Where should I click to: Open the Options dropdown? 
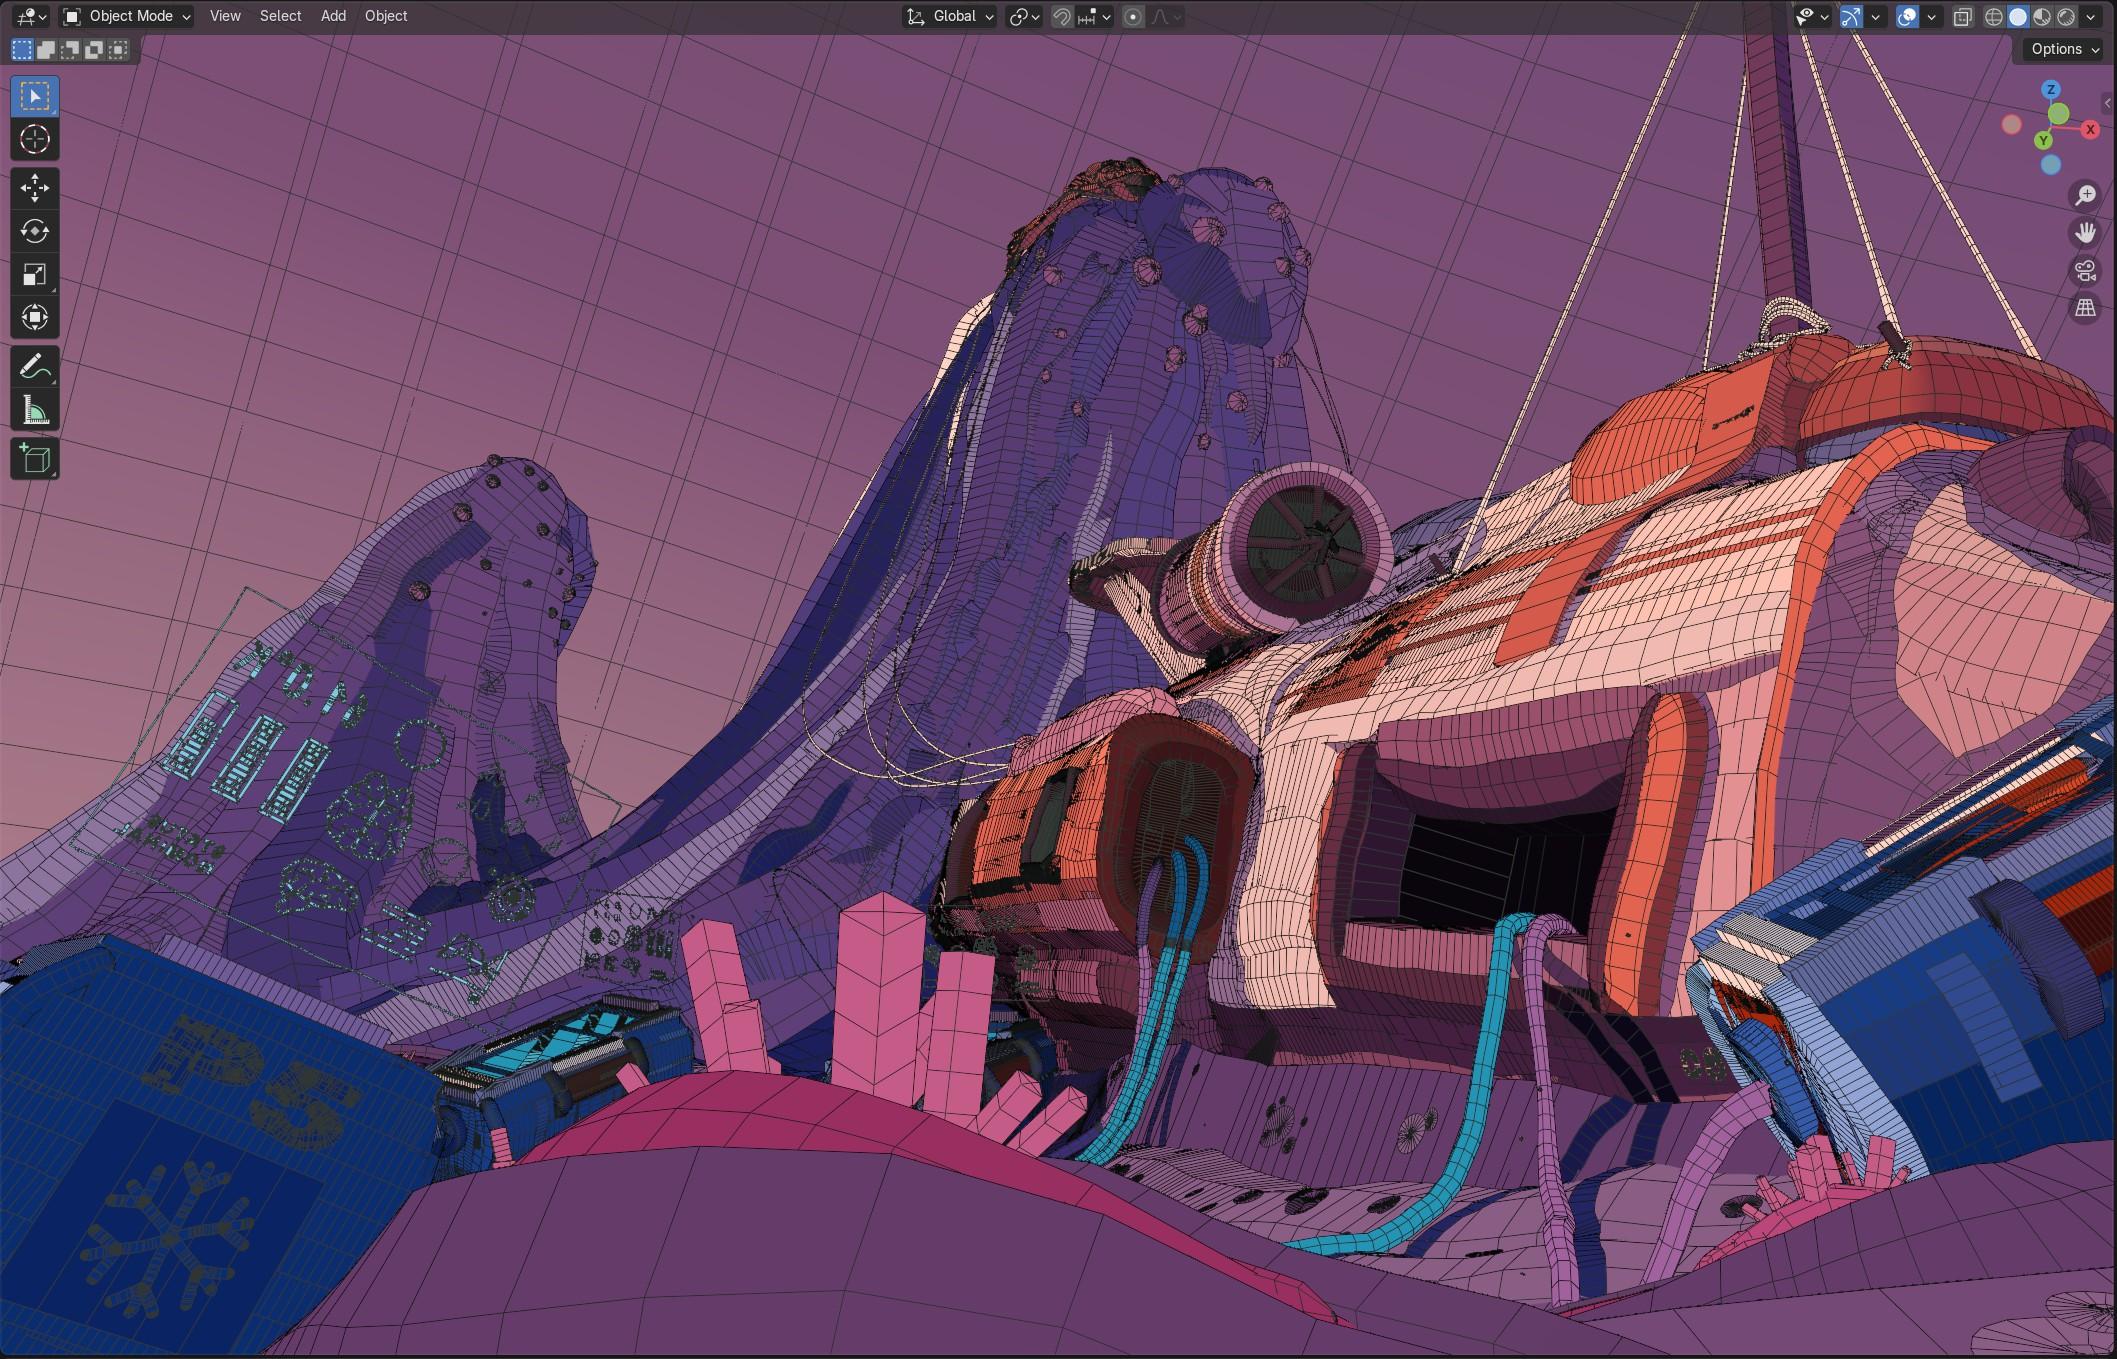pyautogui.click(x=2064, y=49)
